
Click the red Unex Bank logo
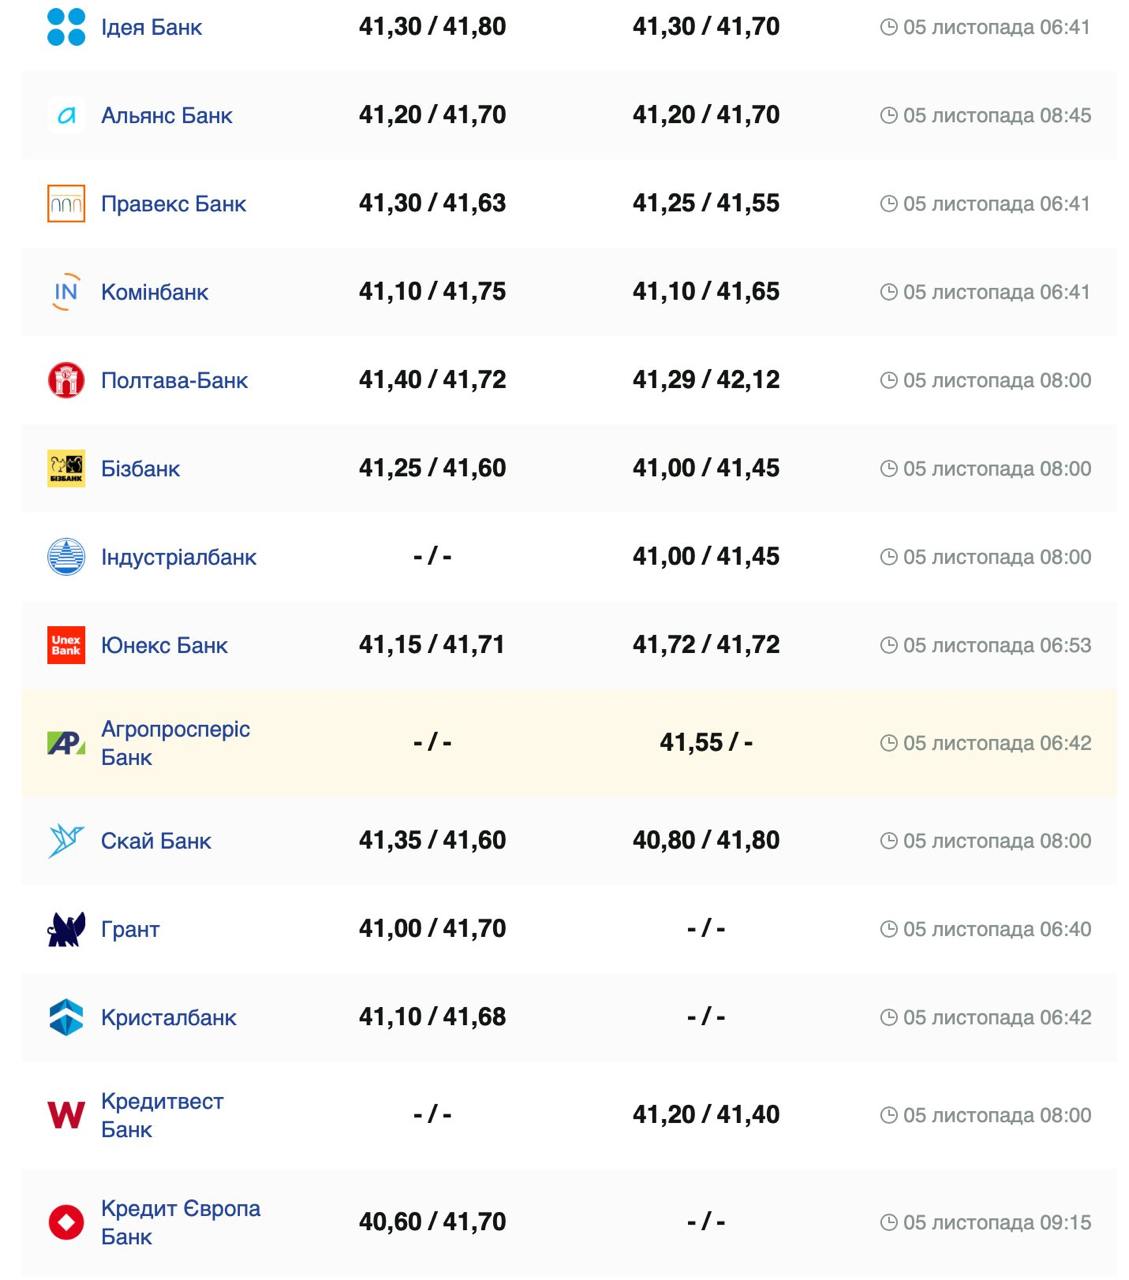[66, 645]
